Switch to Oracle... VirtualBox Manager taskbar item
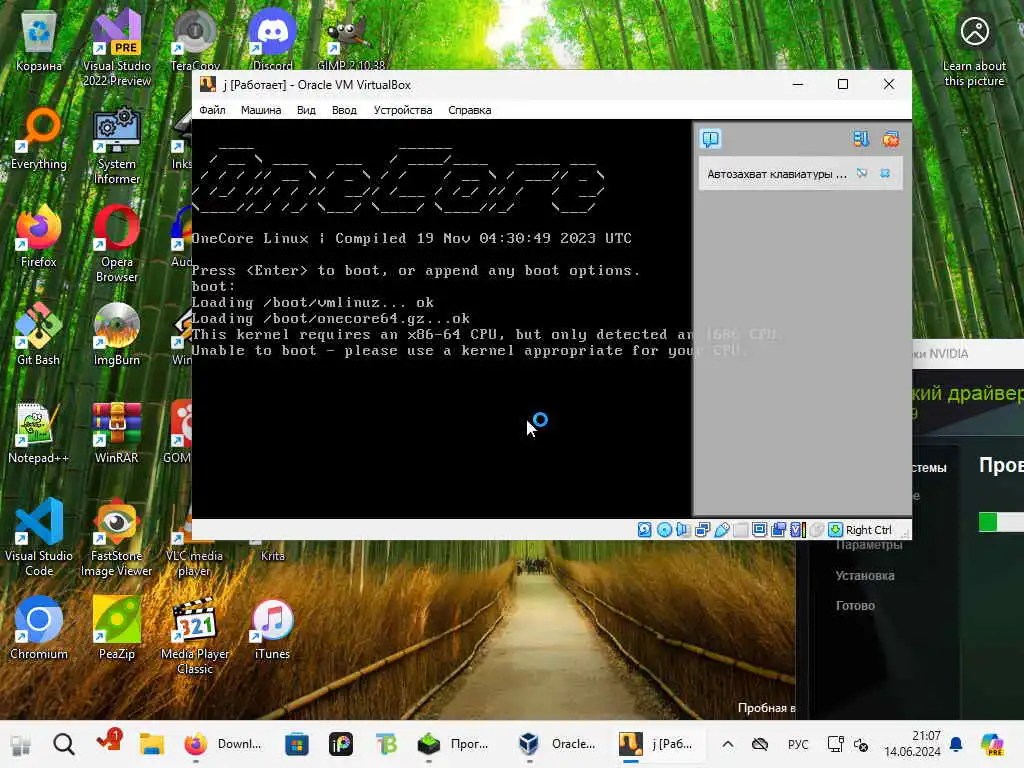 coord(557,744)
